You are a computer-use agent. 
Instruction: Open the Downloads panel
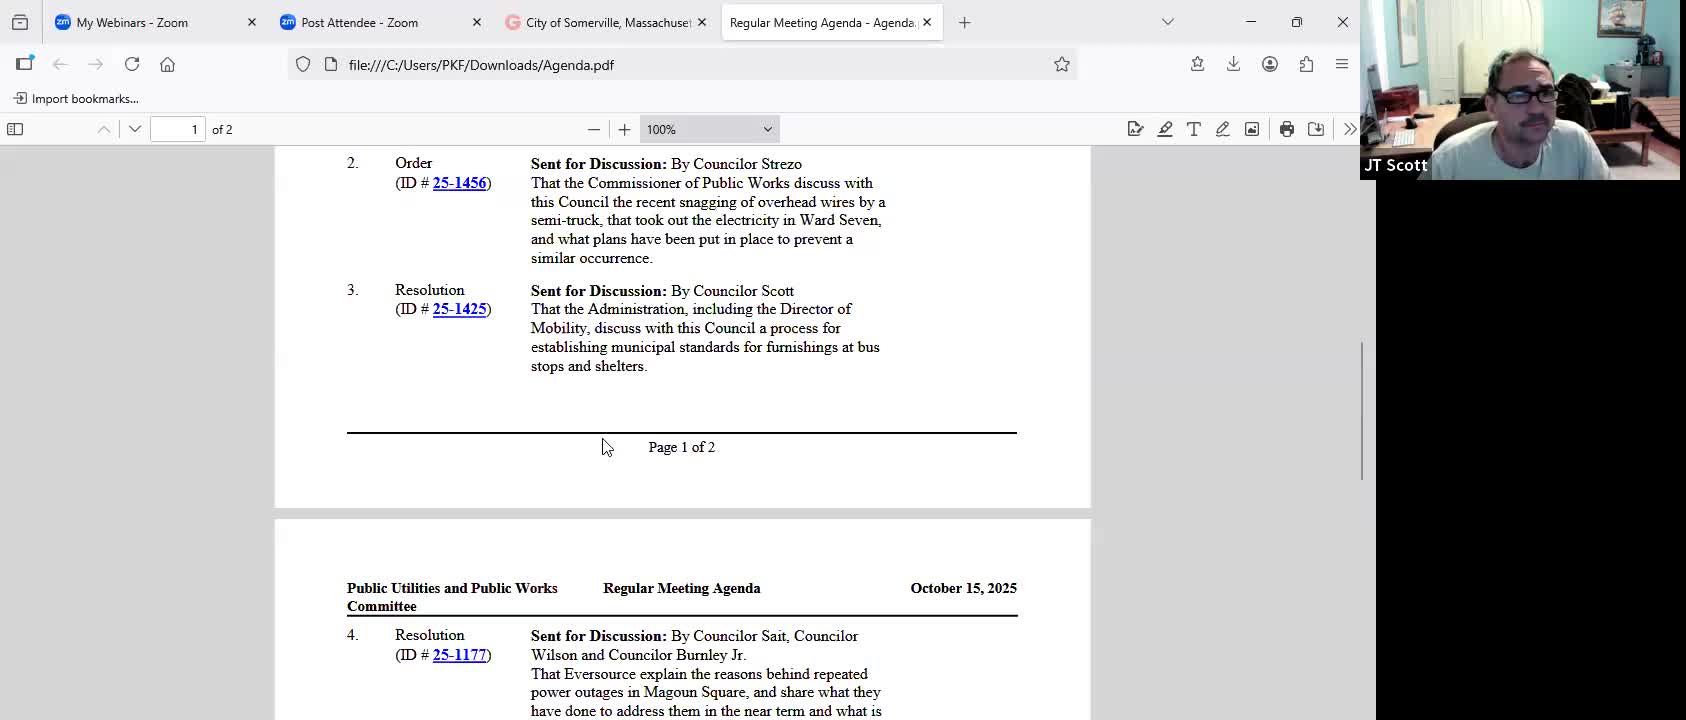coord(1234,64)
